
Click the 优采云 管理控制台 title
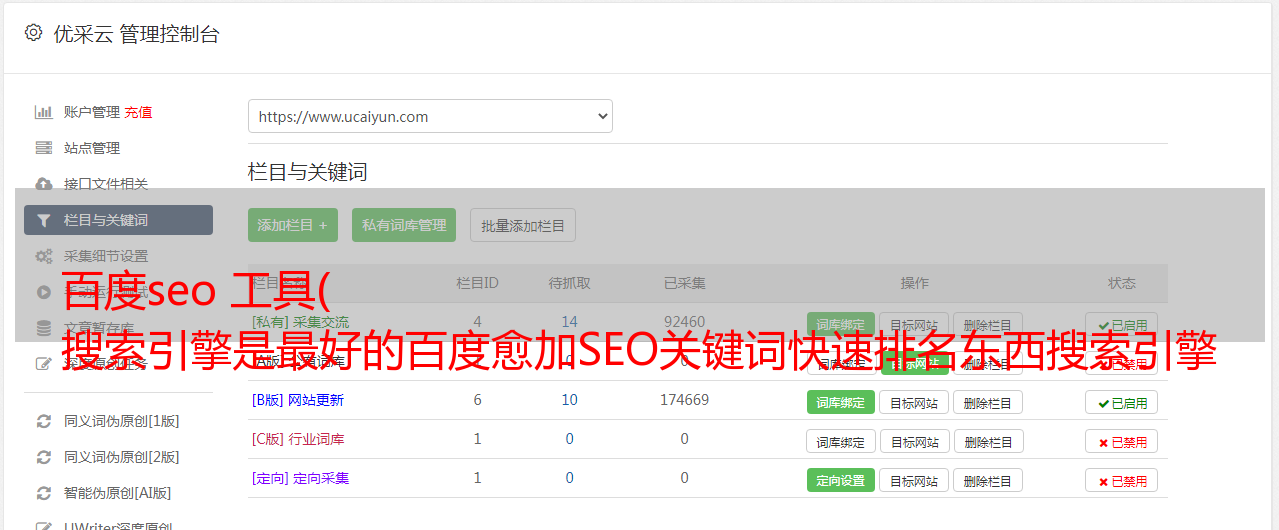click(136, 34)
